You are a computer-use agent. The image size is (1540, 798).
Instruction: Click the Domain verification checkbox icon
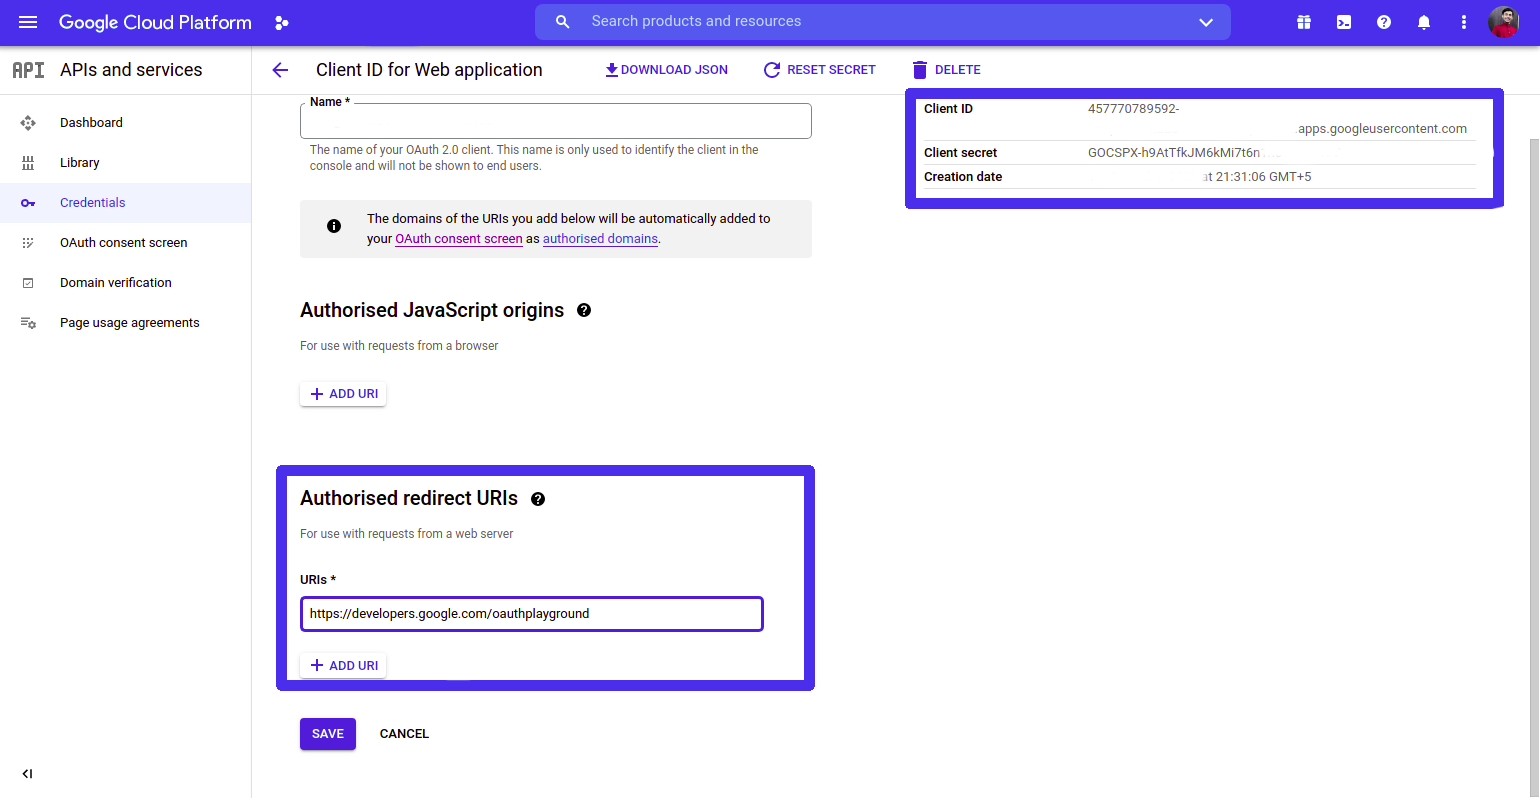28,283
